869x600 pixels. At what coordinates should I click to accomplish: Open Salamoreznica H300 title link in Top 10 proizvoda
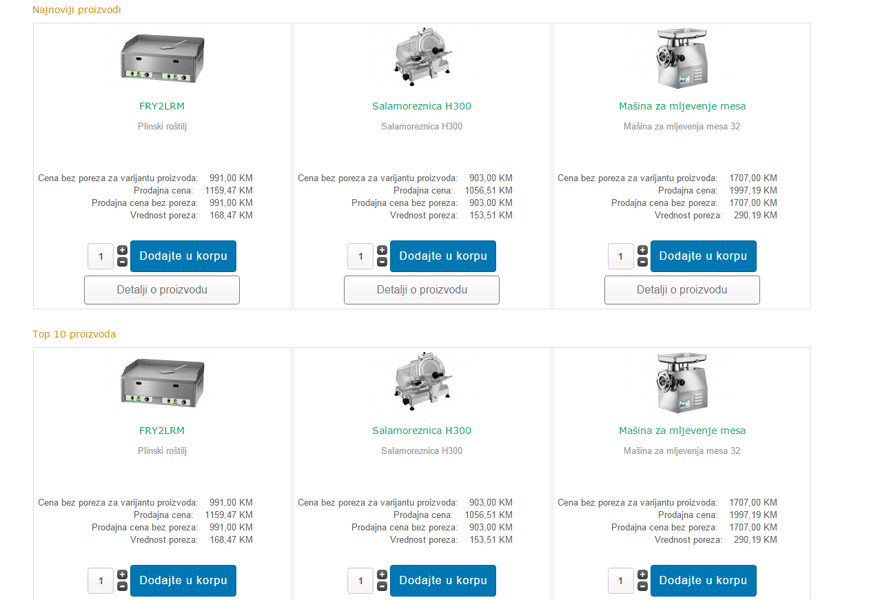422,430
